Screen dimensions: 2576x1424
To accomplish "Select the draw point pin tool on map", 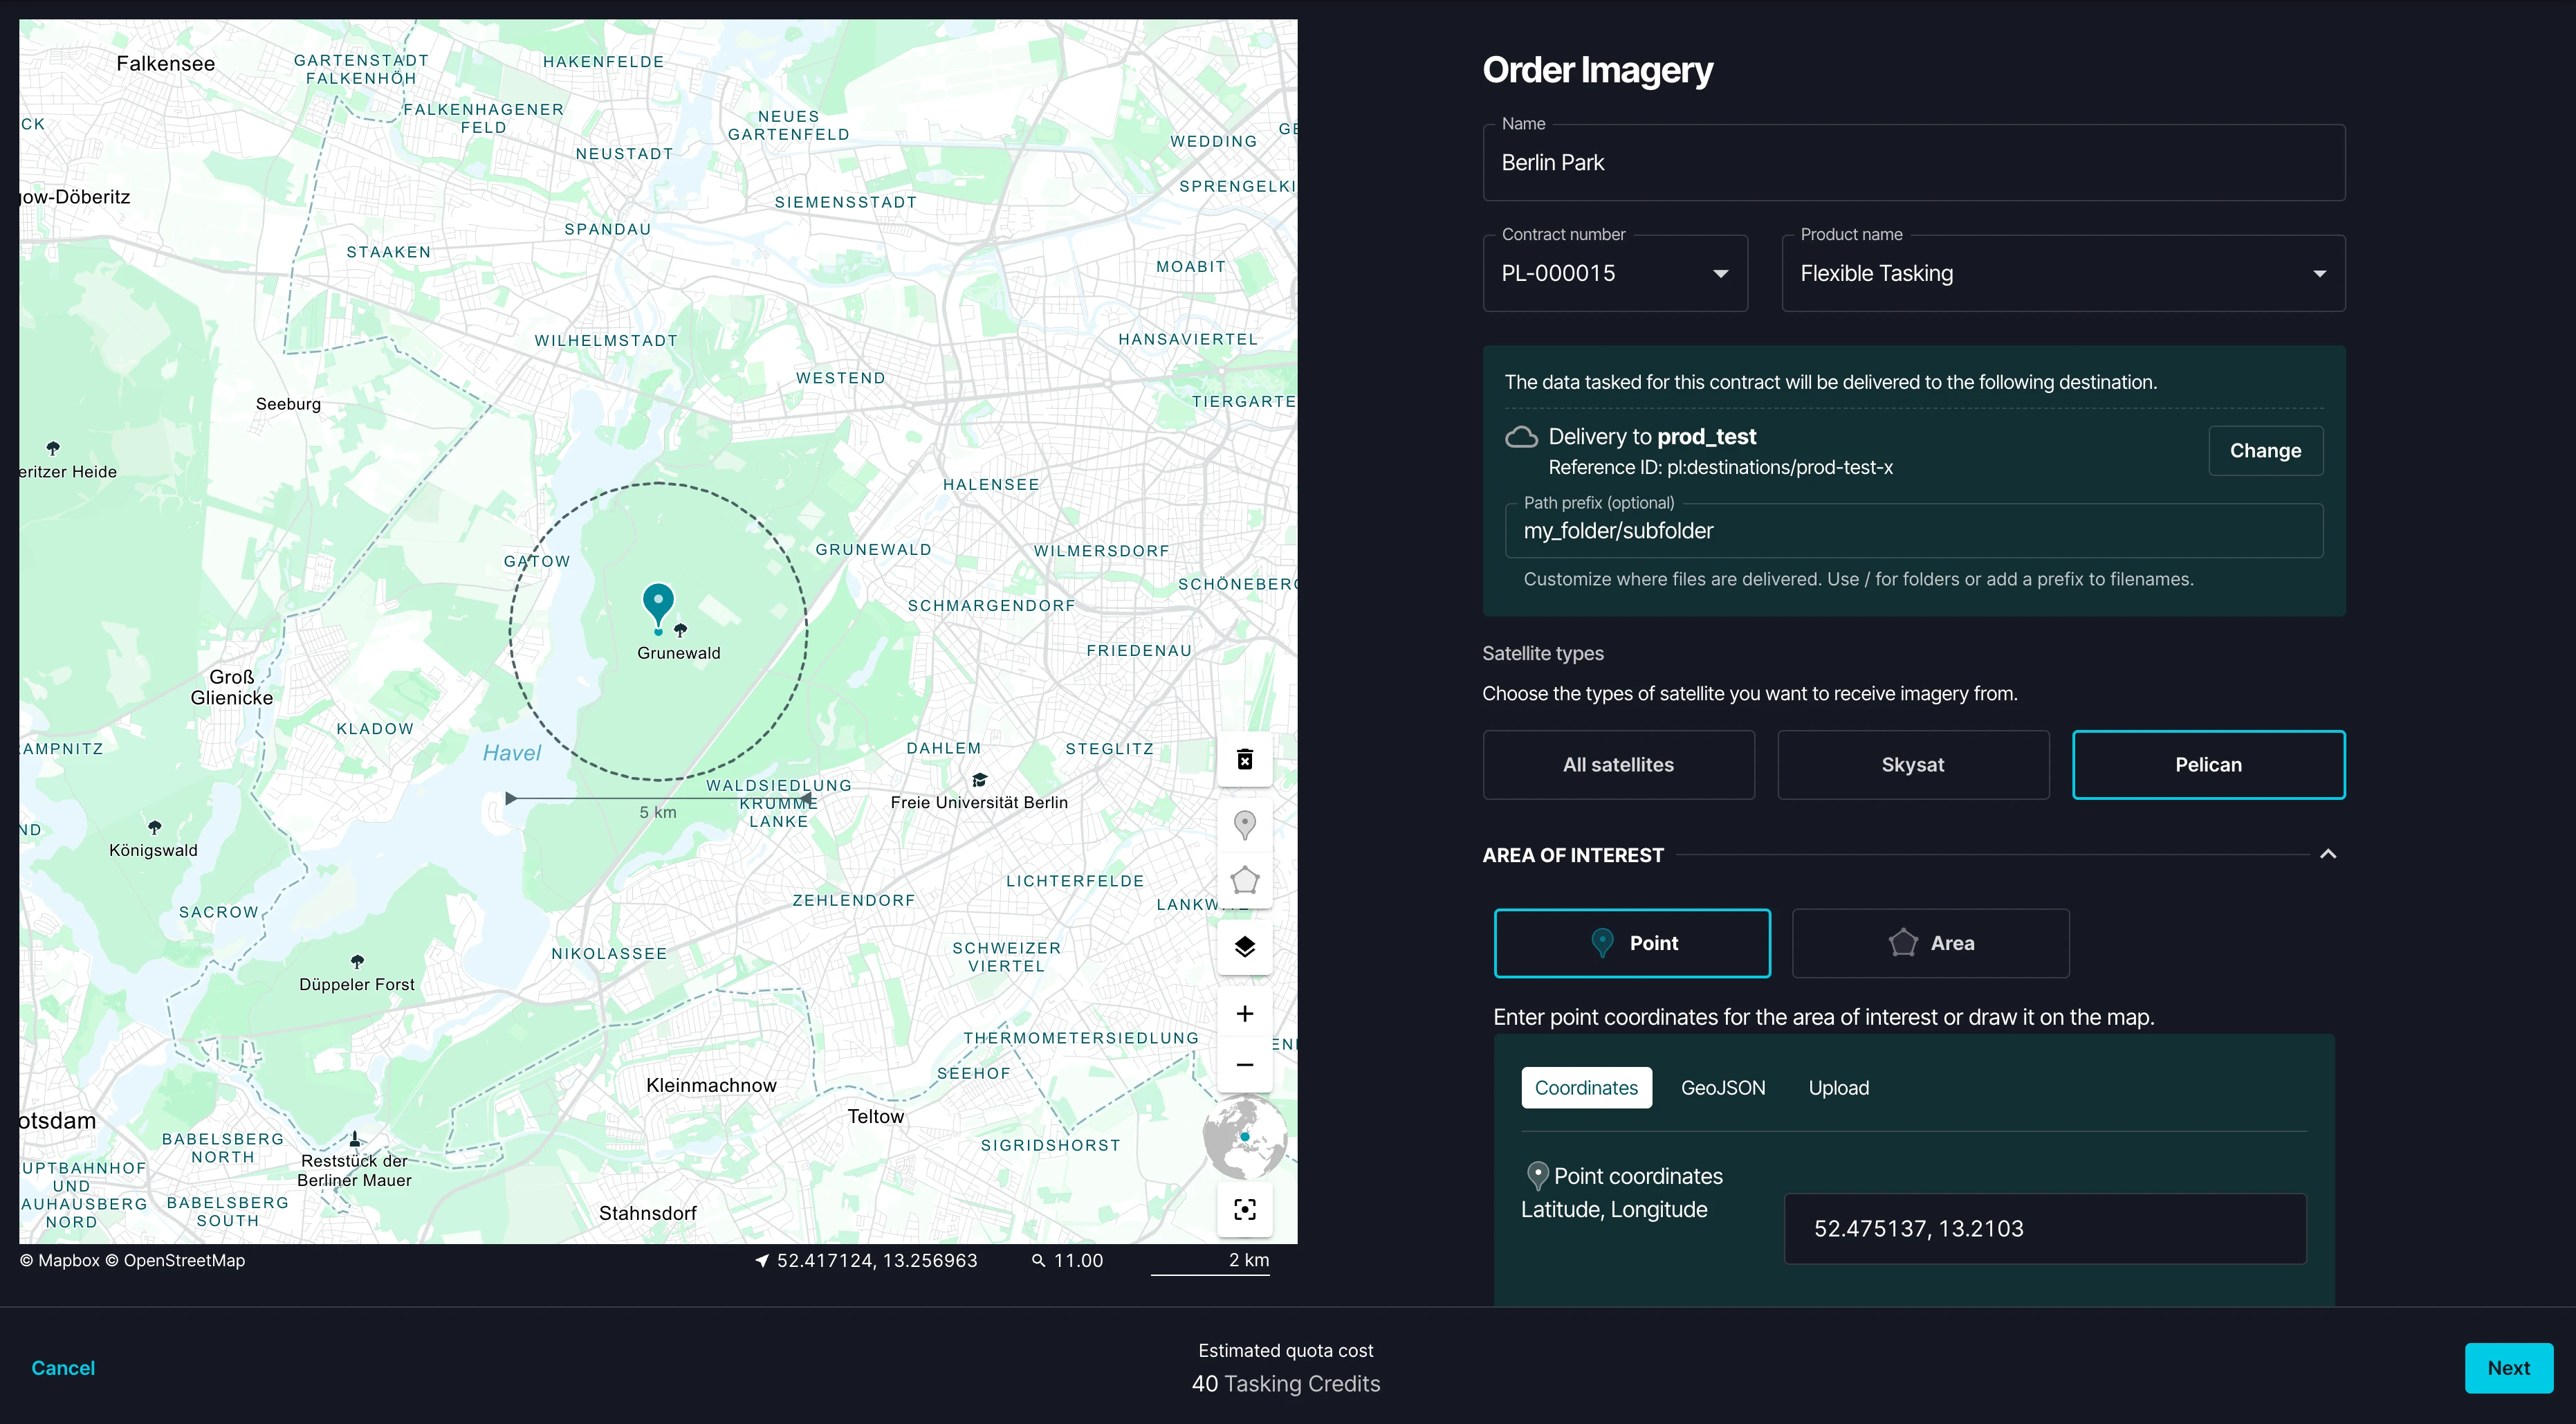I will click(1244, 825).
